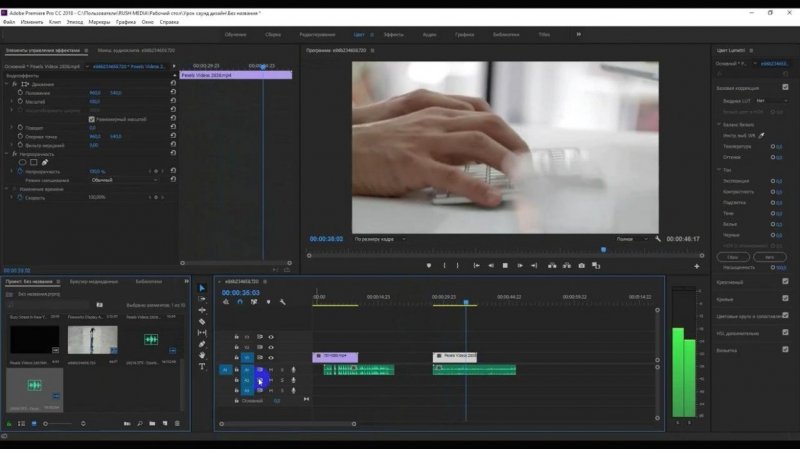Viewport: 800px width, 449px height.
Task: Pick the Hand tool in tools panel
Action: [202, 355]
